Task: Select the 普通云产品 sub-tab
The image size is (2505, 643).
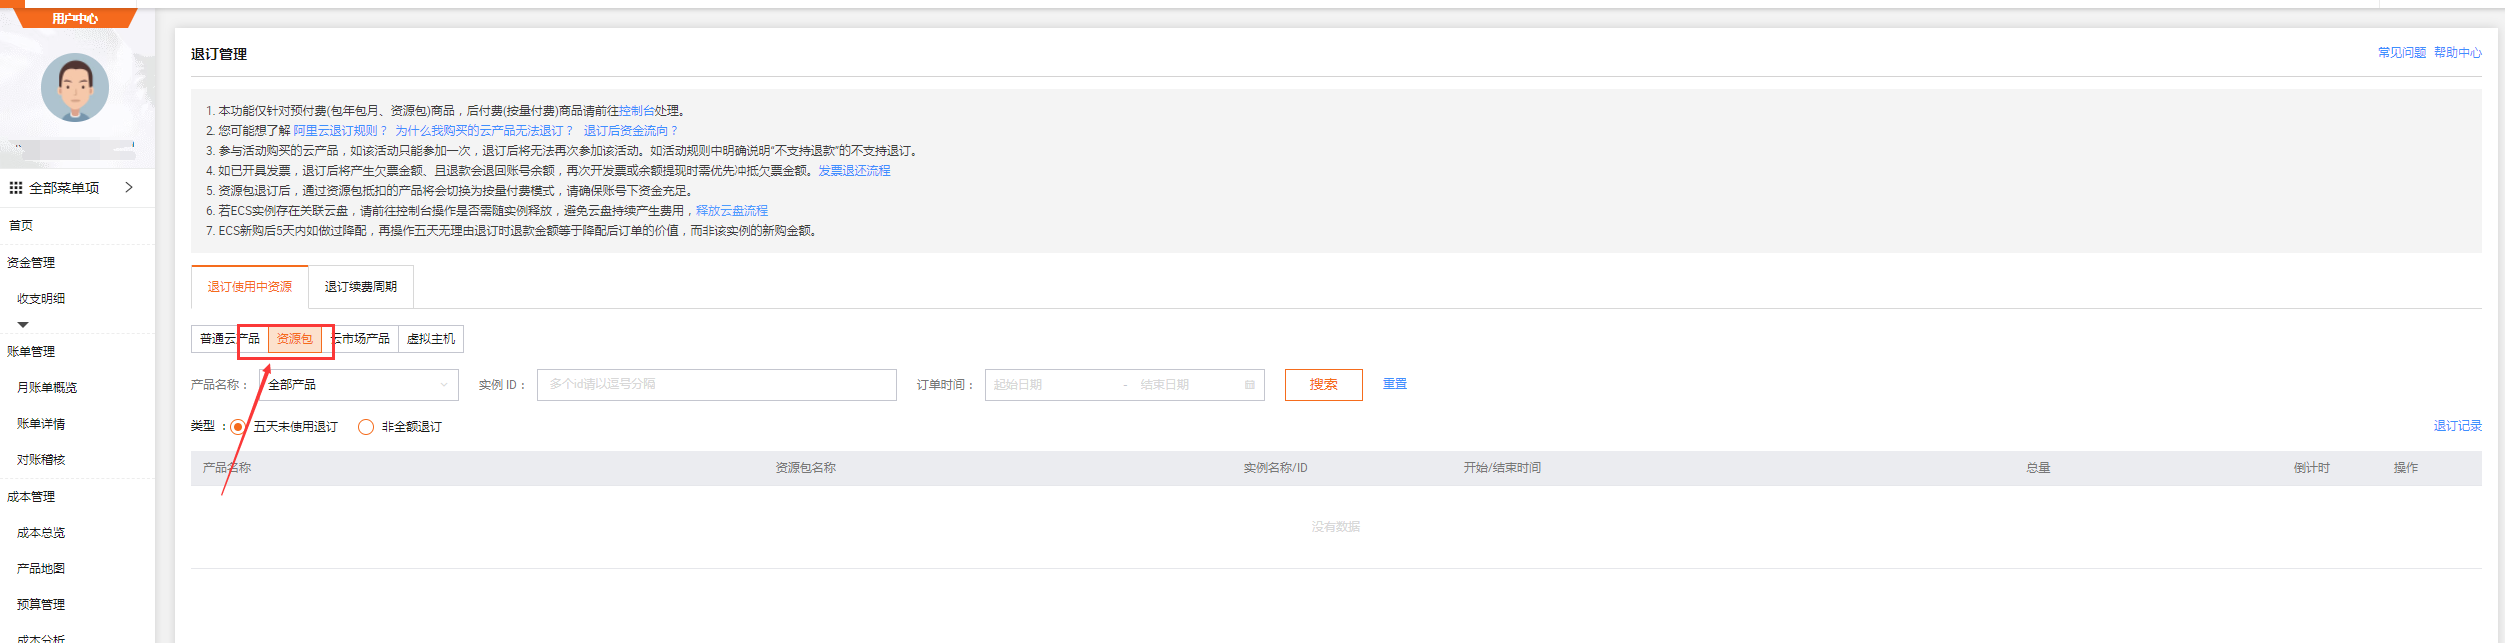Action: [x=229, y=339]
